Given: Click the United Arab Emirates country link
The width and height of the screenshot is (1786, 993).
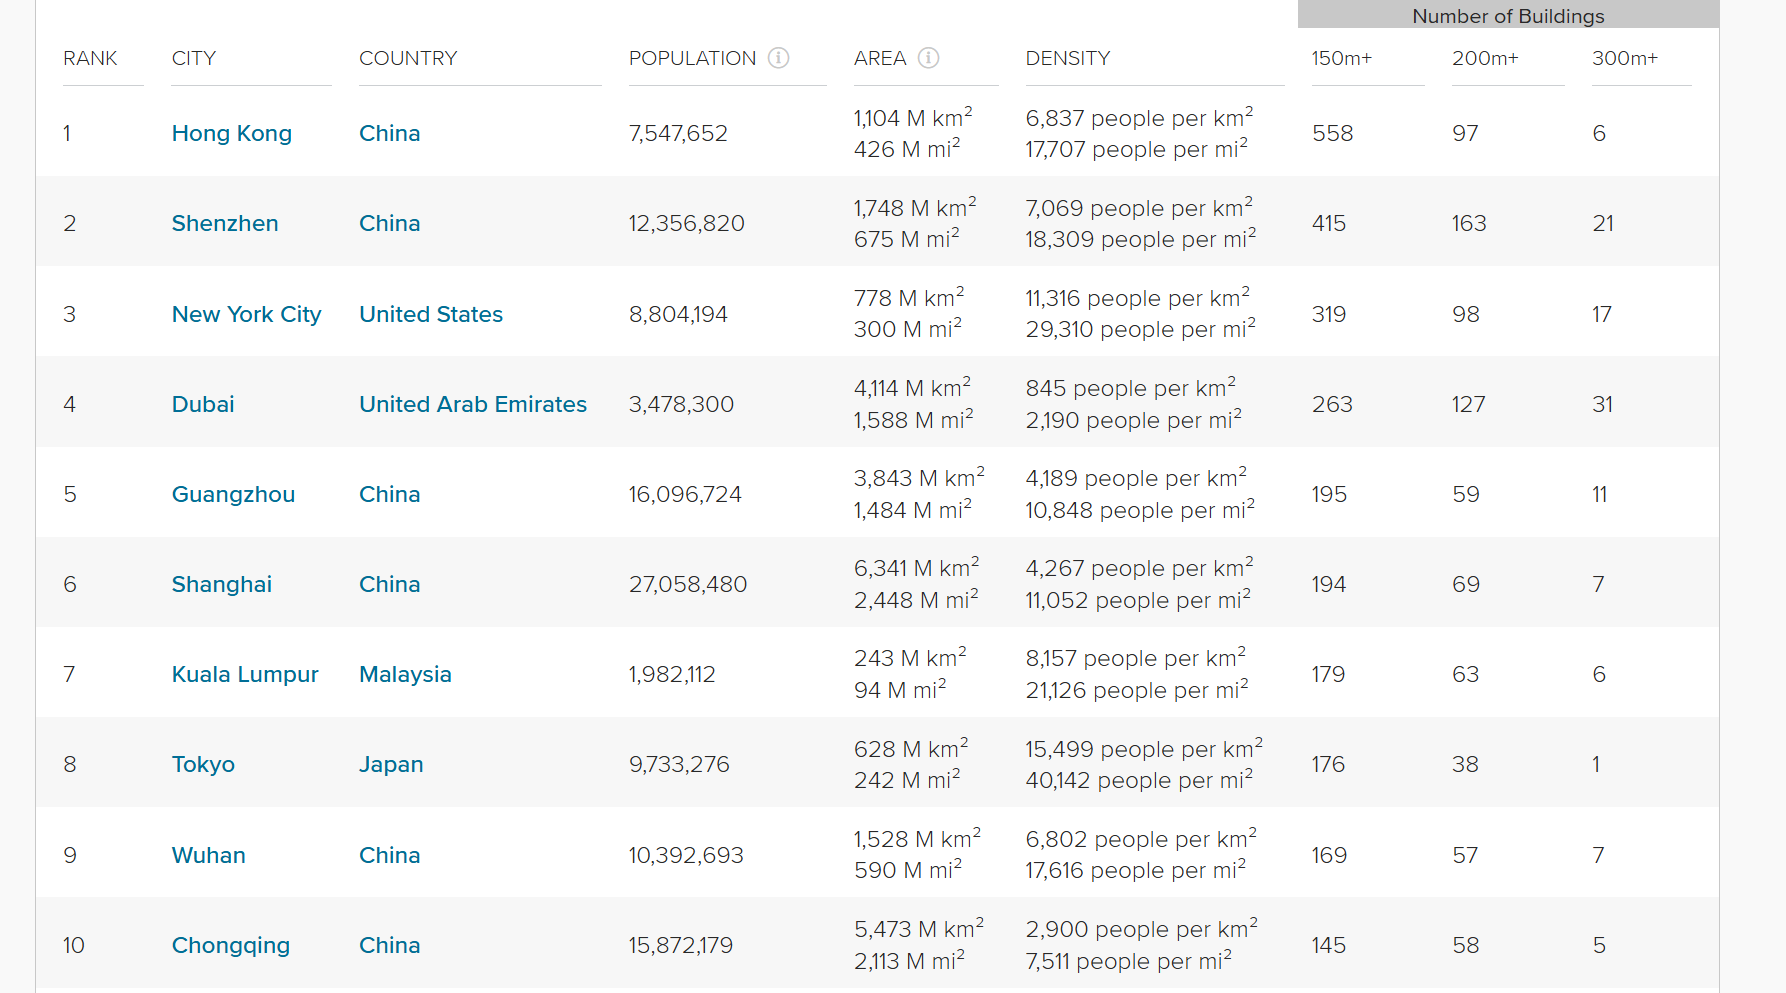Looking at the screenshot, I should 473,404.
